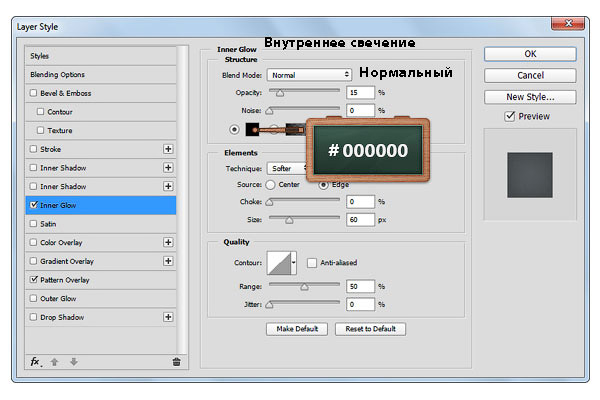This screenshot has width=600, height=400.
Task: Add another Gradient Overlay plus icon
Action: point(168,261)
